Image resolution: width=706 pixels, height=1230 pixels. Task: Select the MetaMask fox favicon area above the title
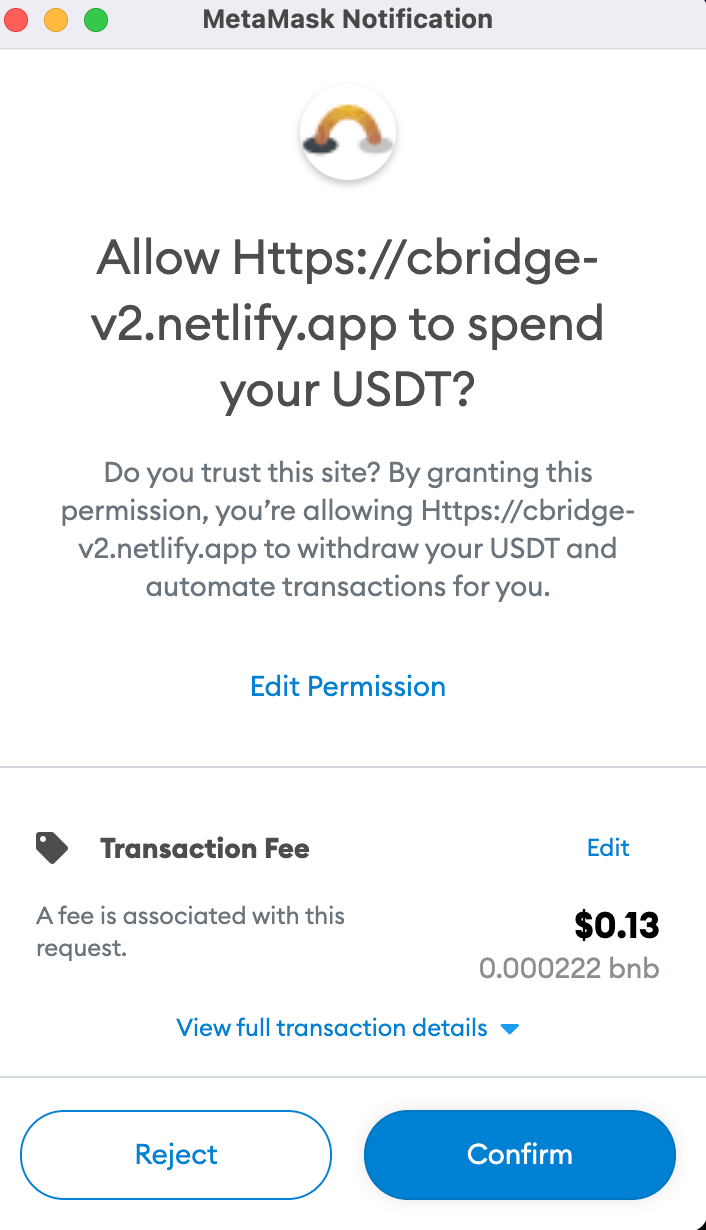(x=347, y=132)
